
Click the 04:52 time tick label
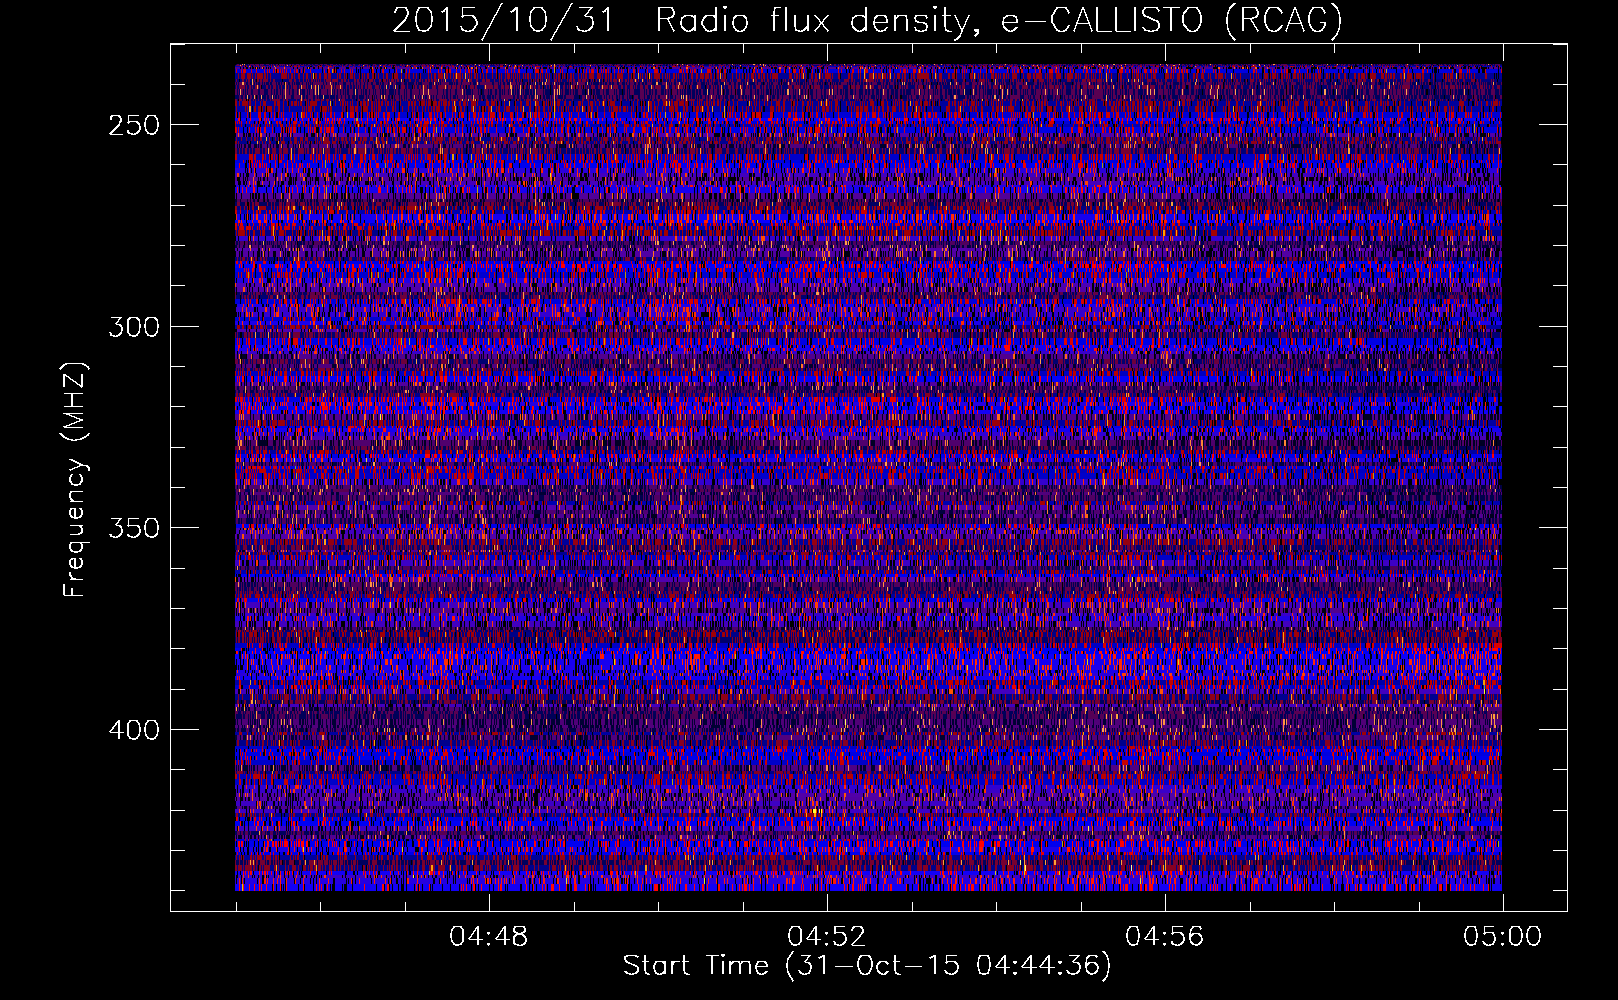(827, 937)
